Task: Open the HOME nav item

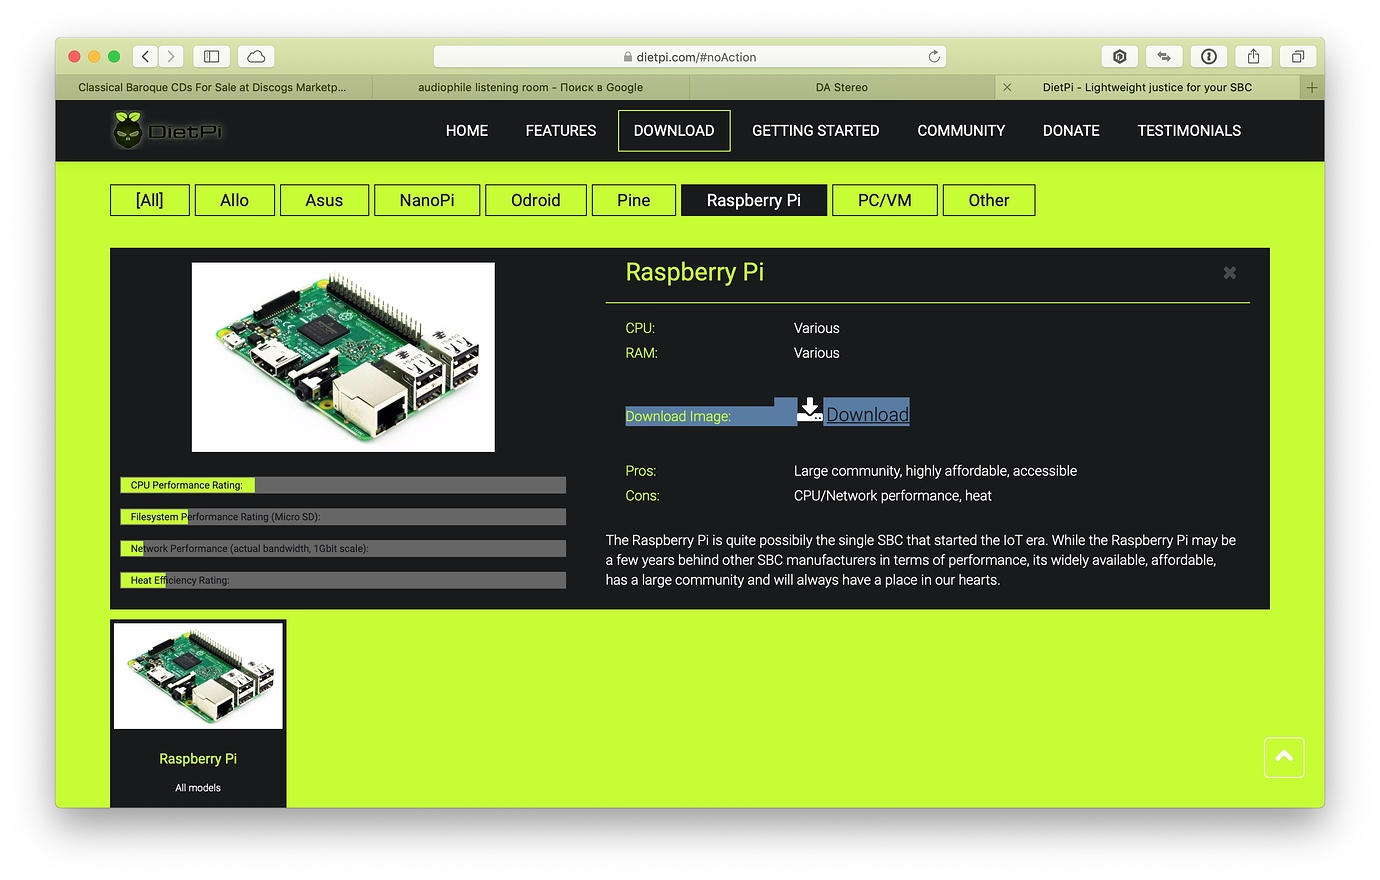Action: [467, 131]
